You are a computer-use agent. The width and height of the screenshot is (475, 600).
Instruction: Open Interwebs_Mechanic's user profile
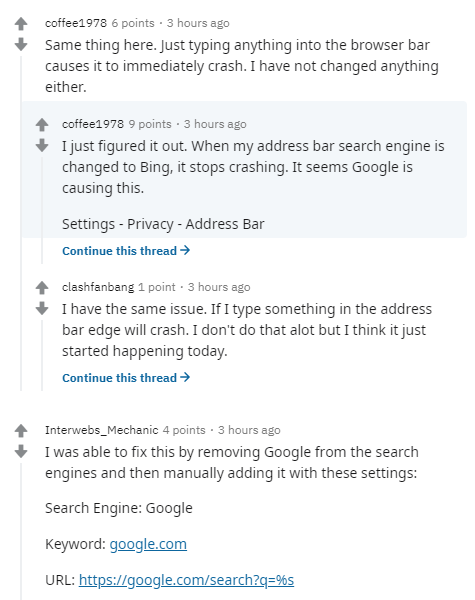(x=101, y=430)
